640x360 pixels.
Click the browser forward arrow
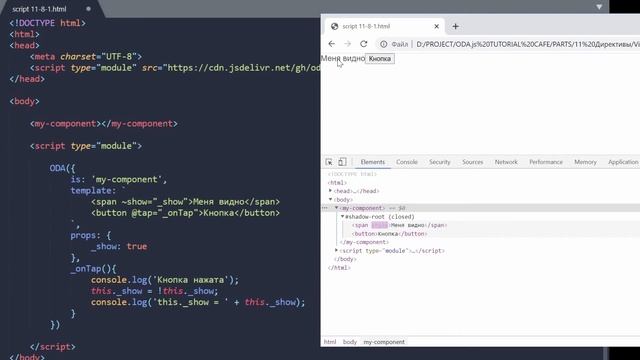coord(347,44)
